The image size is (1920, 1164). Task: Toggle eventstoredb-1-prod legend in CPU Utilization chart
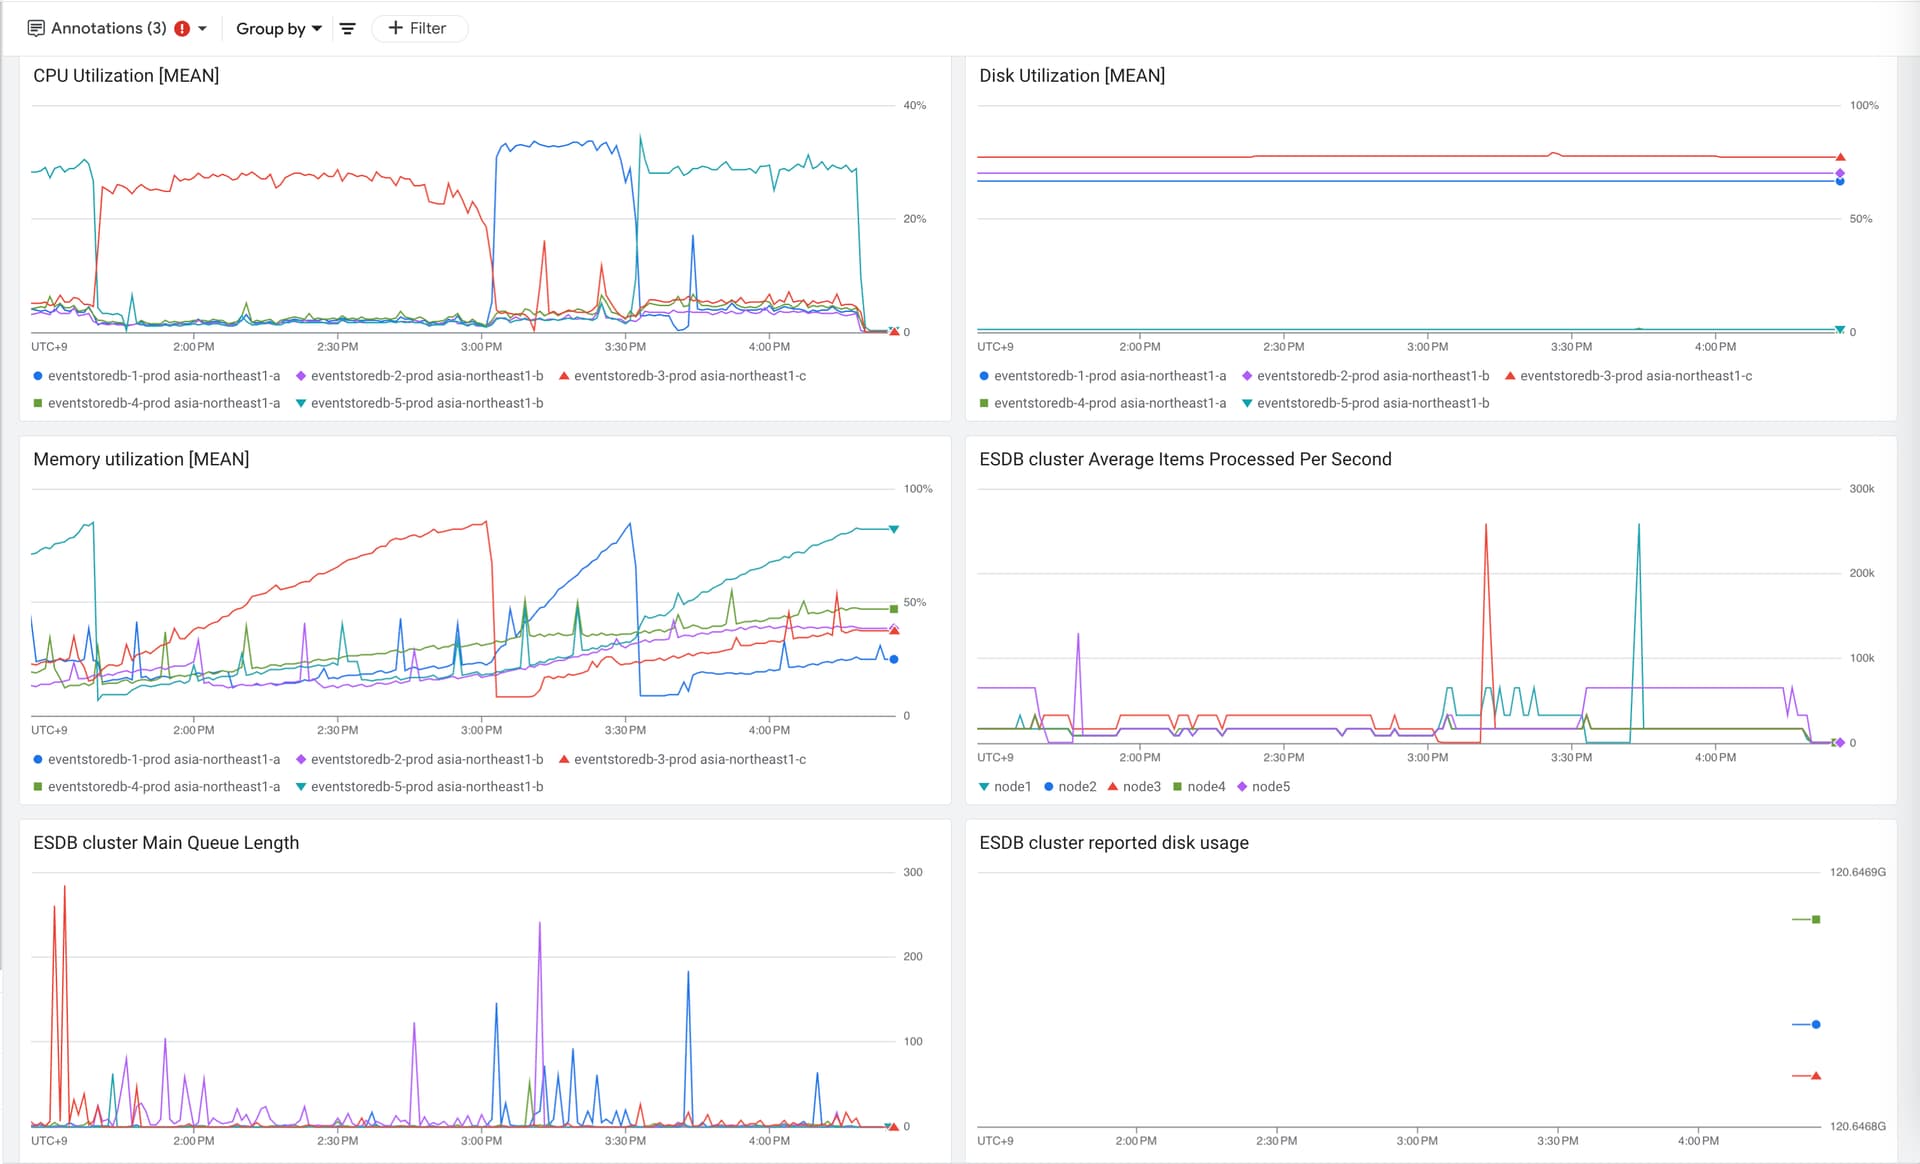coord(156,376)
